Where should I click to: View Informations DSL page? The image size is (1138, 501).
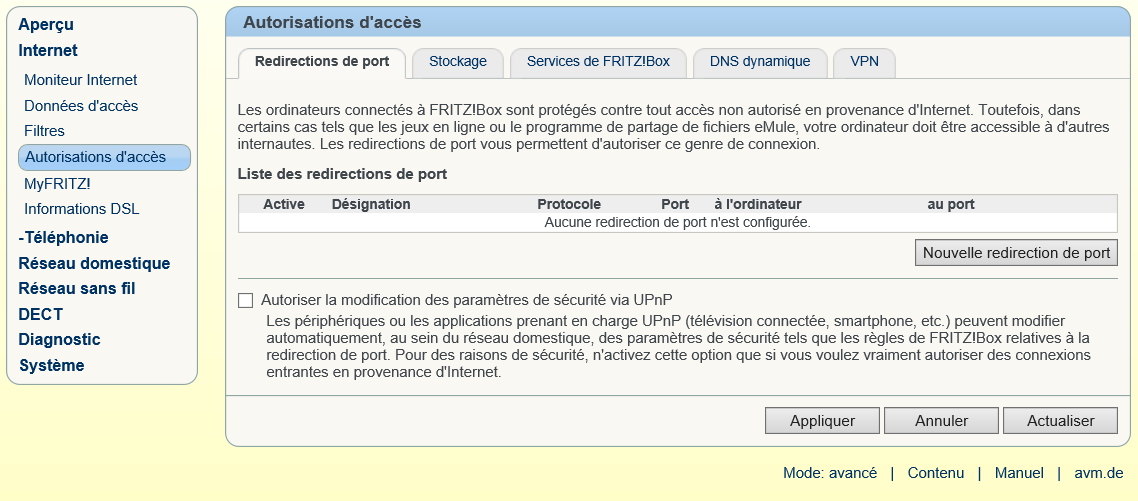tap(82, 209)
